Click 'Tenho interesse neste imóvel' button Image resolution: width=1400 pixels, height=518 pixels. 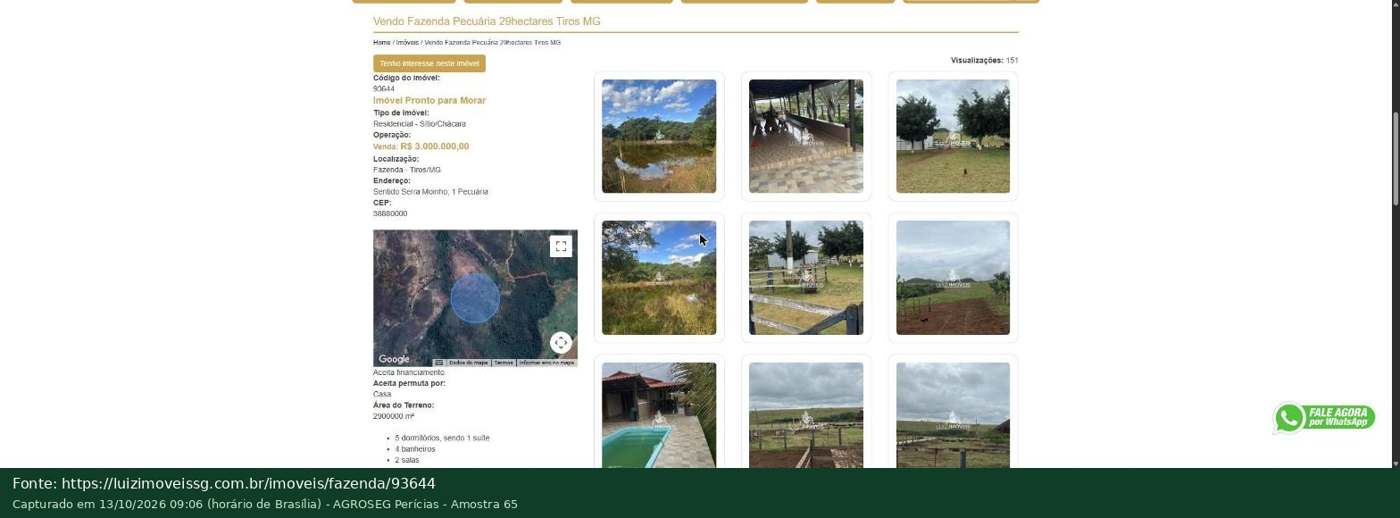pos(429,63)
